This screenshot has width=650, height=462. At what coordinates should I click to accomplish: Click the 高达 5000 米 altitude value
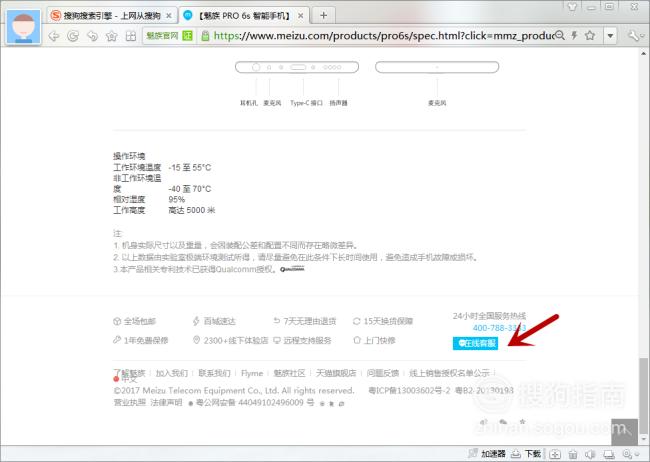pyautogui.click(x=192, y=210)
